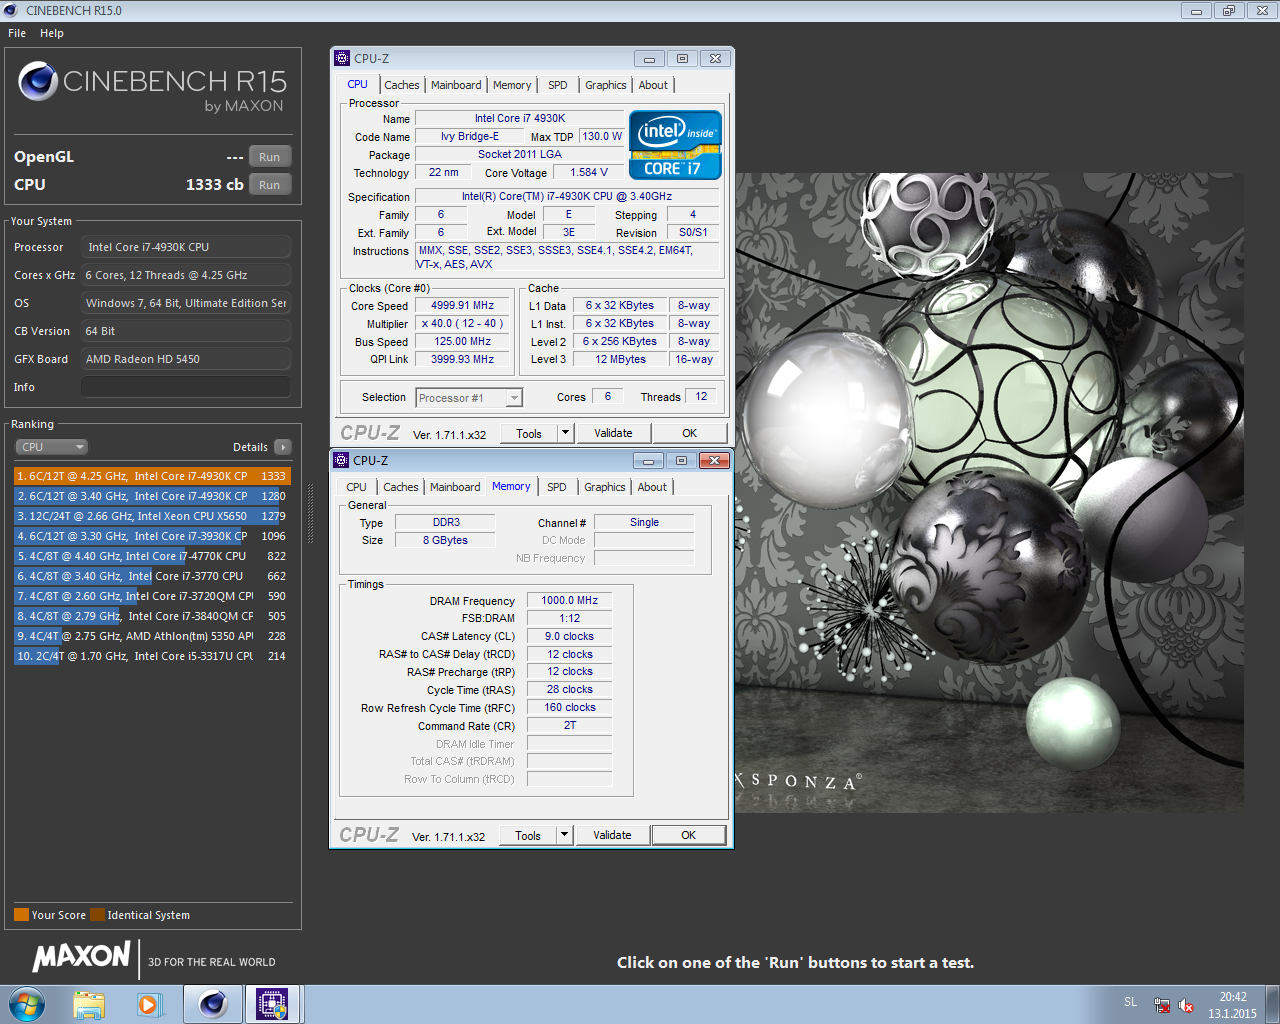The height and width of the screenshot is (1024, 1280).
Task: Select ranking row 1 i7-4930K 1333
Action: (x=152, y=476)
